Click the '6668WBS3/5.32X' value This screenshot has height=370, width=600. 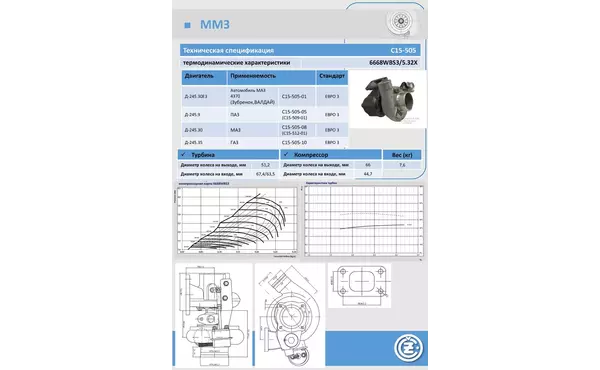click(393, 63)
